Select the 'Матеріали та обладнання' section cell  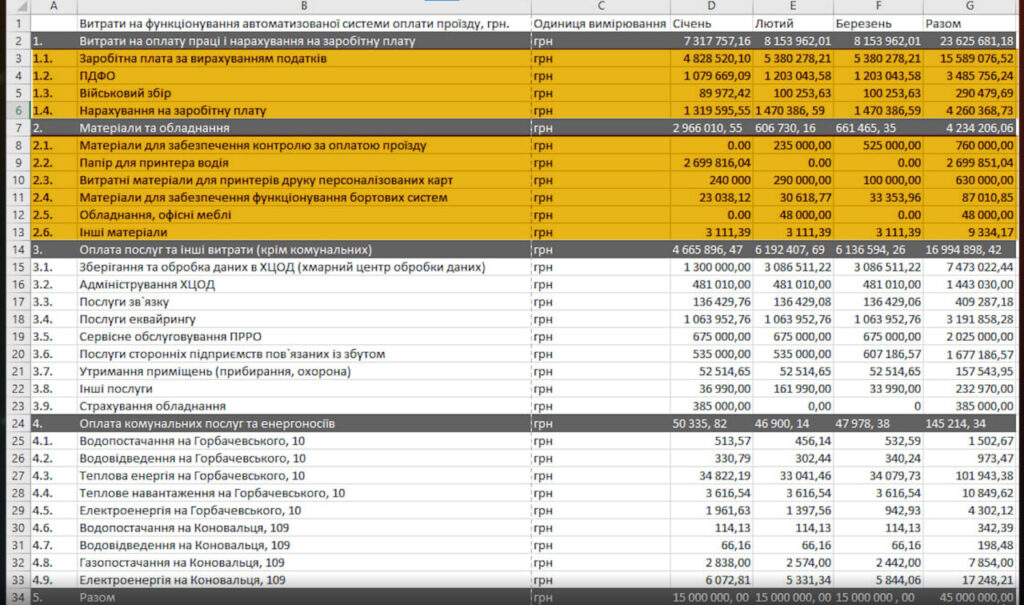tap(304, 128)
